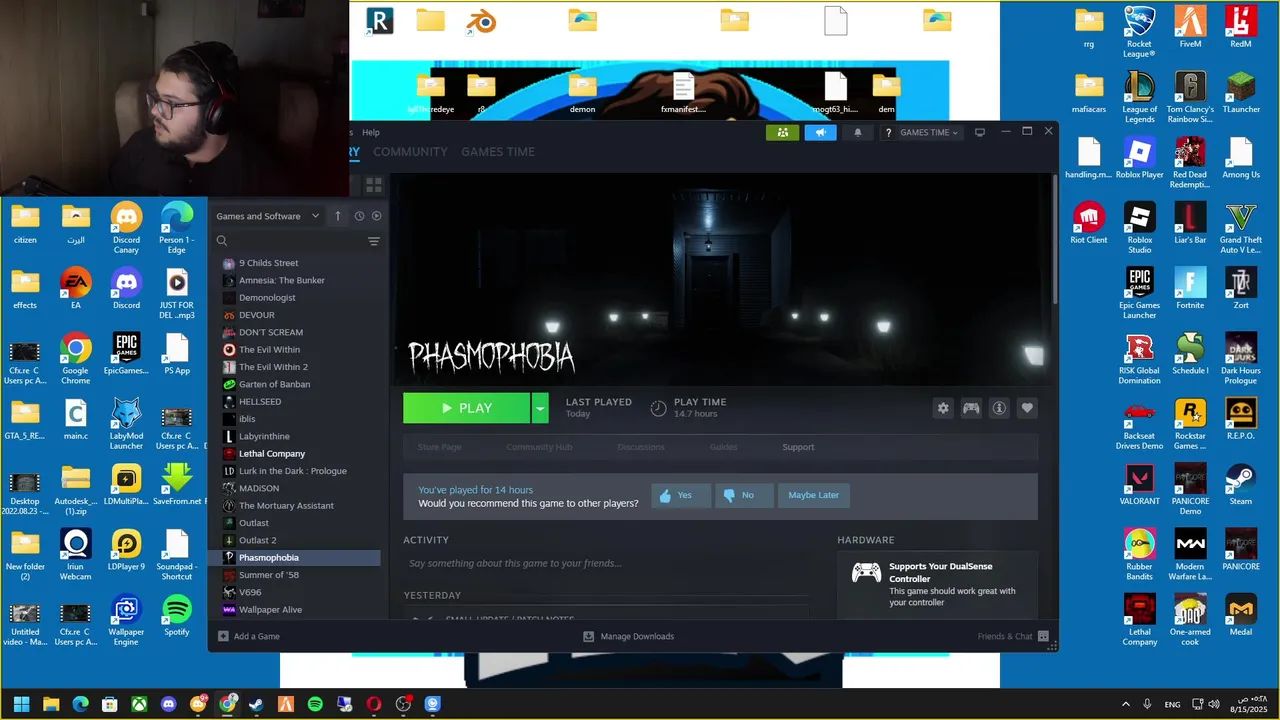The height and width of the screenshot is (720, 1280).
Task: Open Discord Canary desktop shortcut
Action: pyautogui.click(x=126, y=228)
